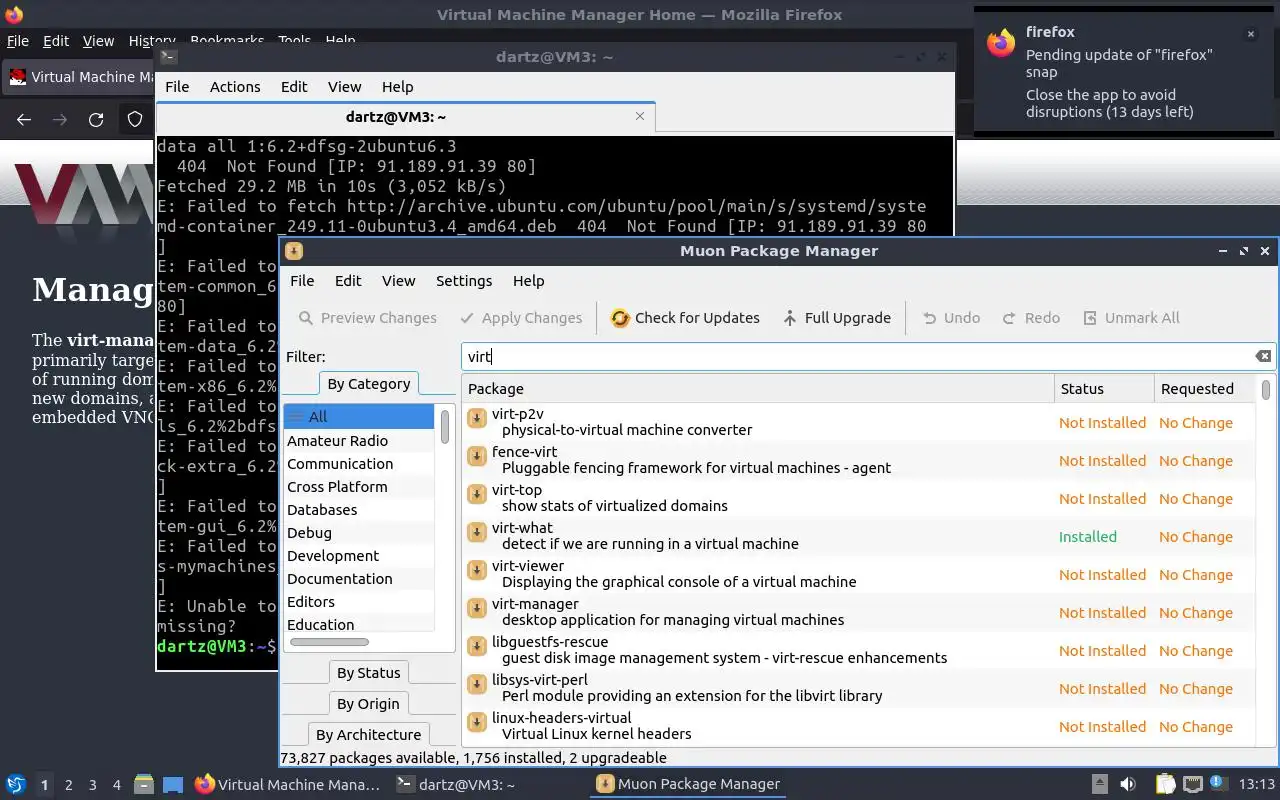Select the Development category
Image resolution: width=1280 pixels, height=800 pixels.
pyautogui.click(x=359, y=556)
